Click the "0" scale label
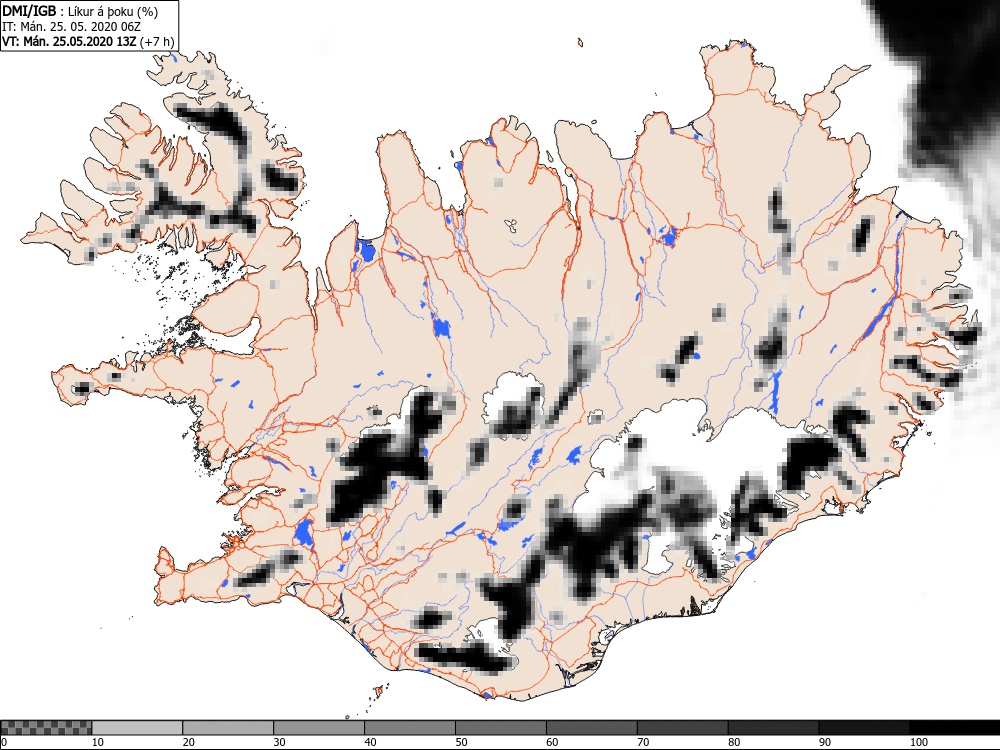Viewport: 1000px width, 750px height. click(x=3, y=742)
